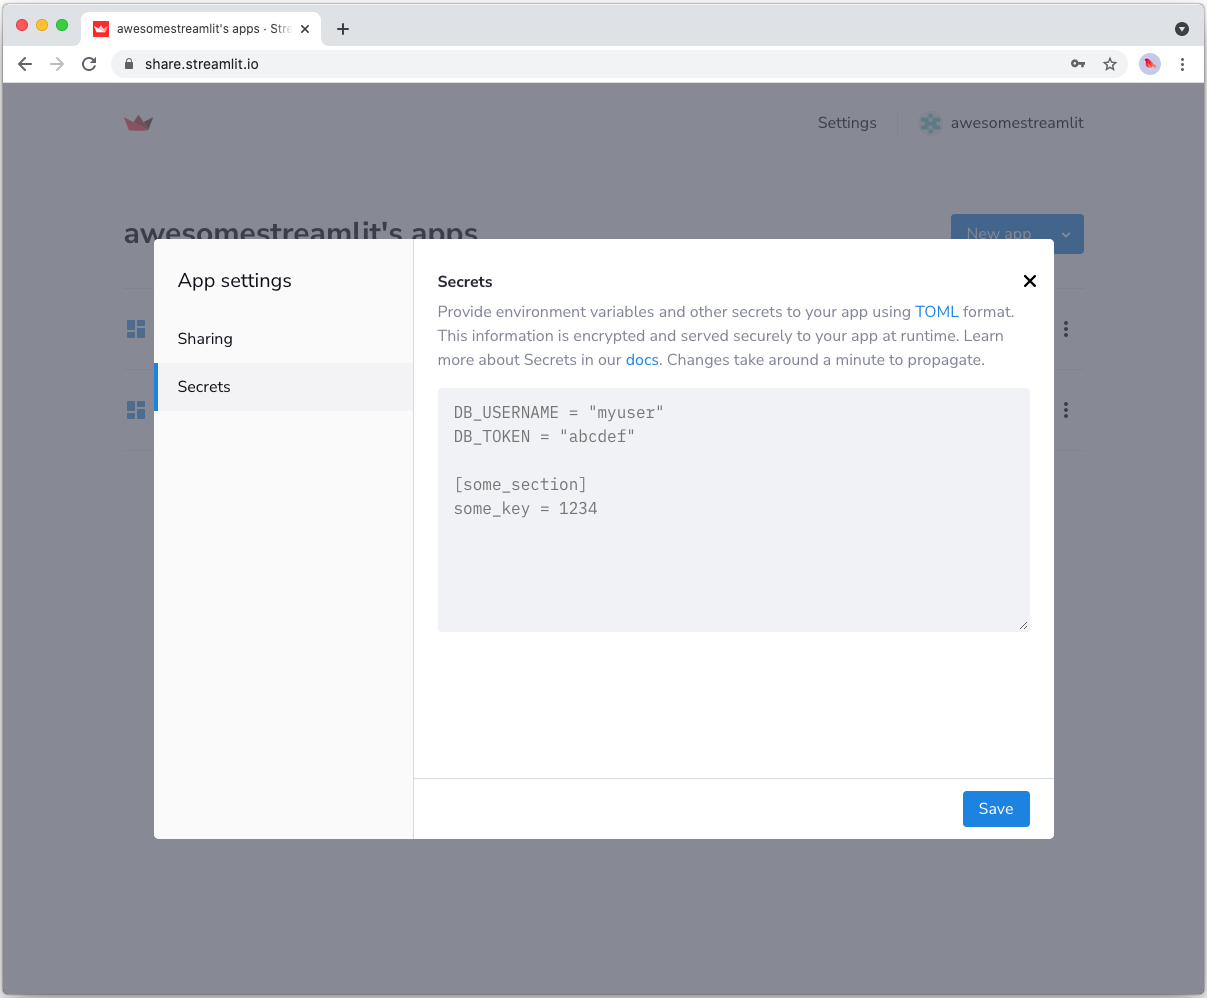Close the App settings dialog with X
This screenshot has height=998, width=1207.
(1029, 281)
